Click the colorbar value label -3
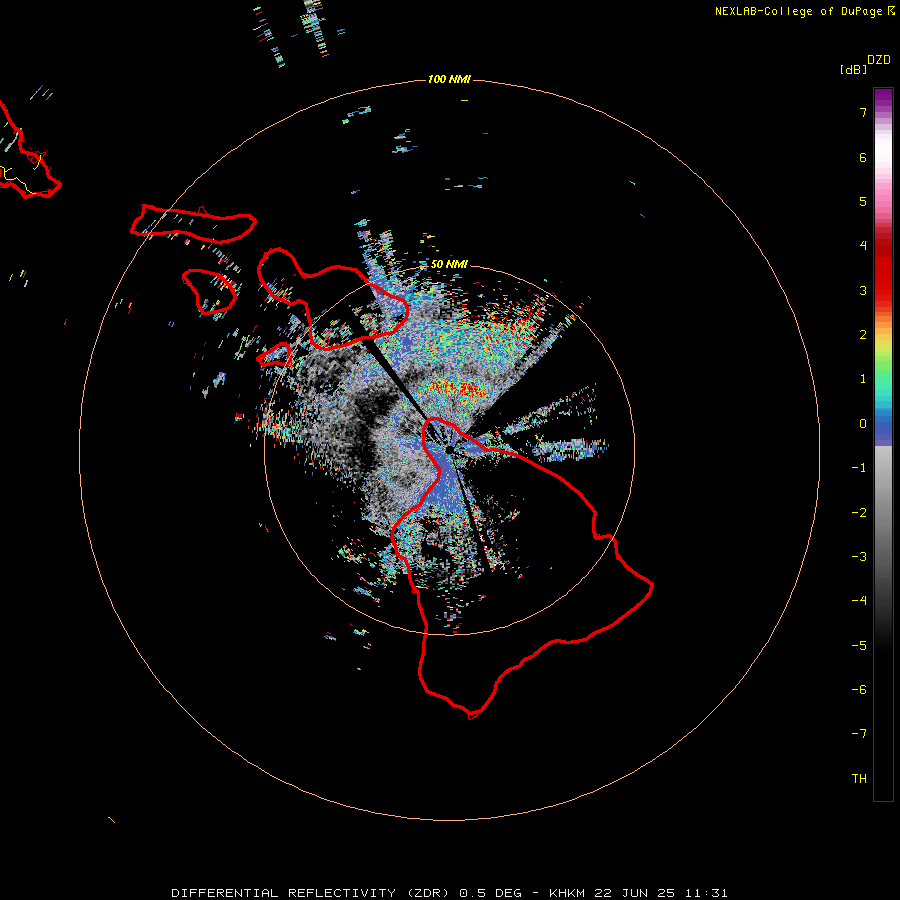The height and width of the screenshot is (900, 900). pos(859,557)
